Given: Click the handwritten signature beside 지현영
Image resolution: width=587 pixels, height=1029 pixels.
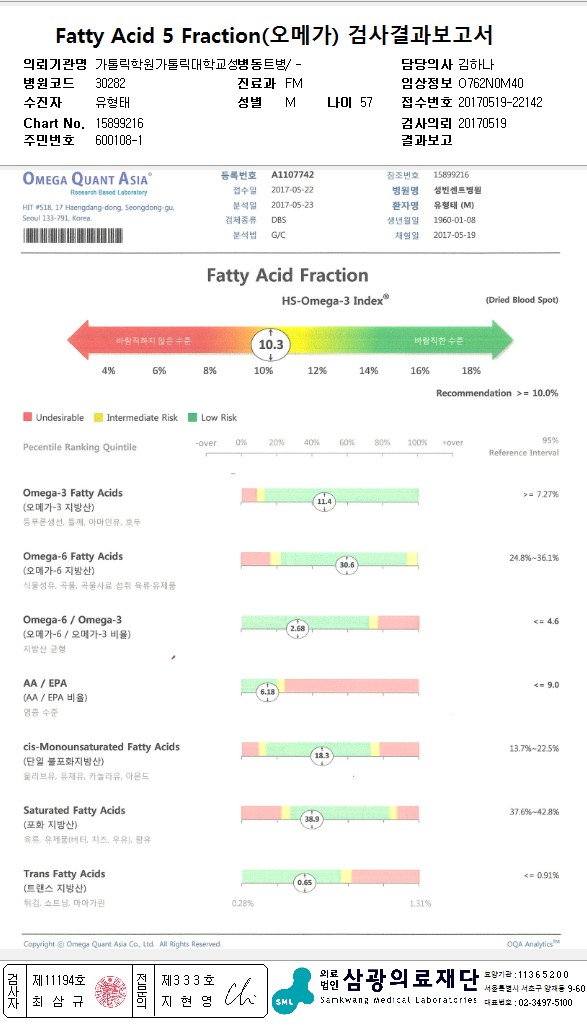Looking at the screenshot, I should click(x=240, y=992).
